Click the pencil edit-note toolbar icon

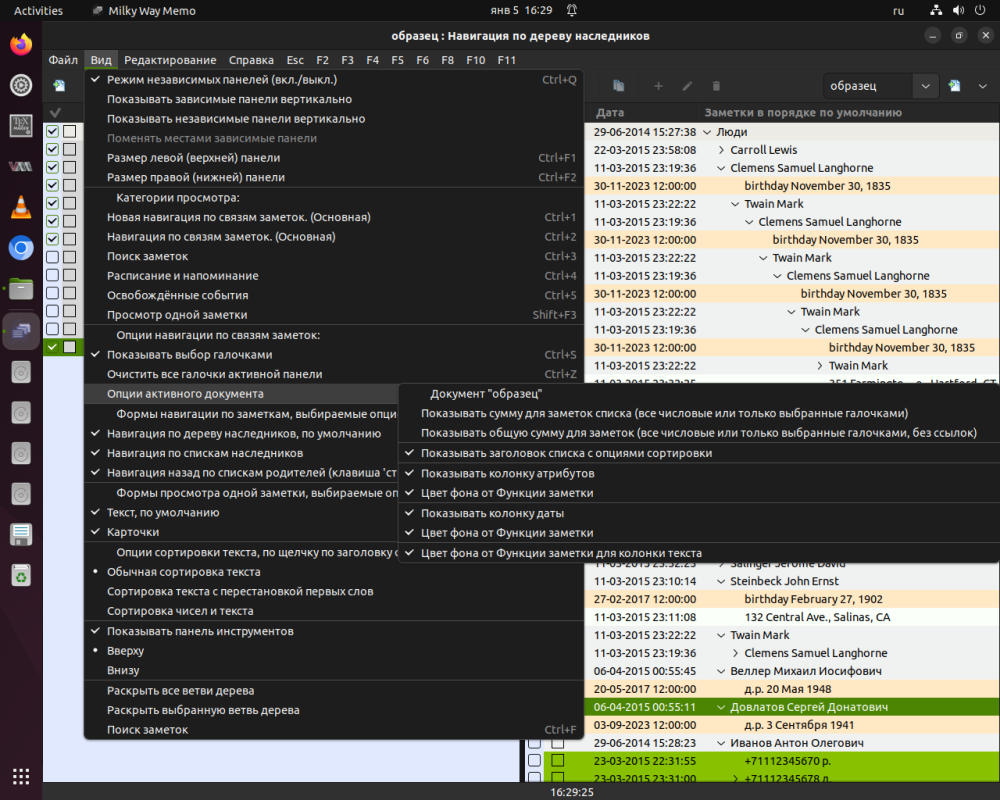(687, 86)
